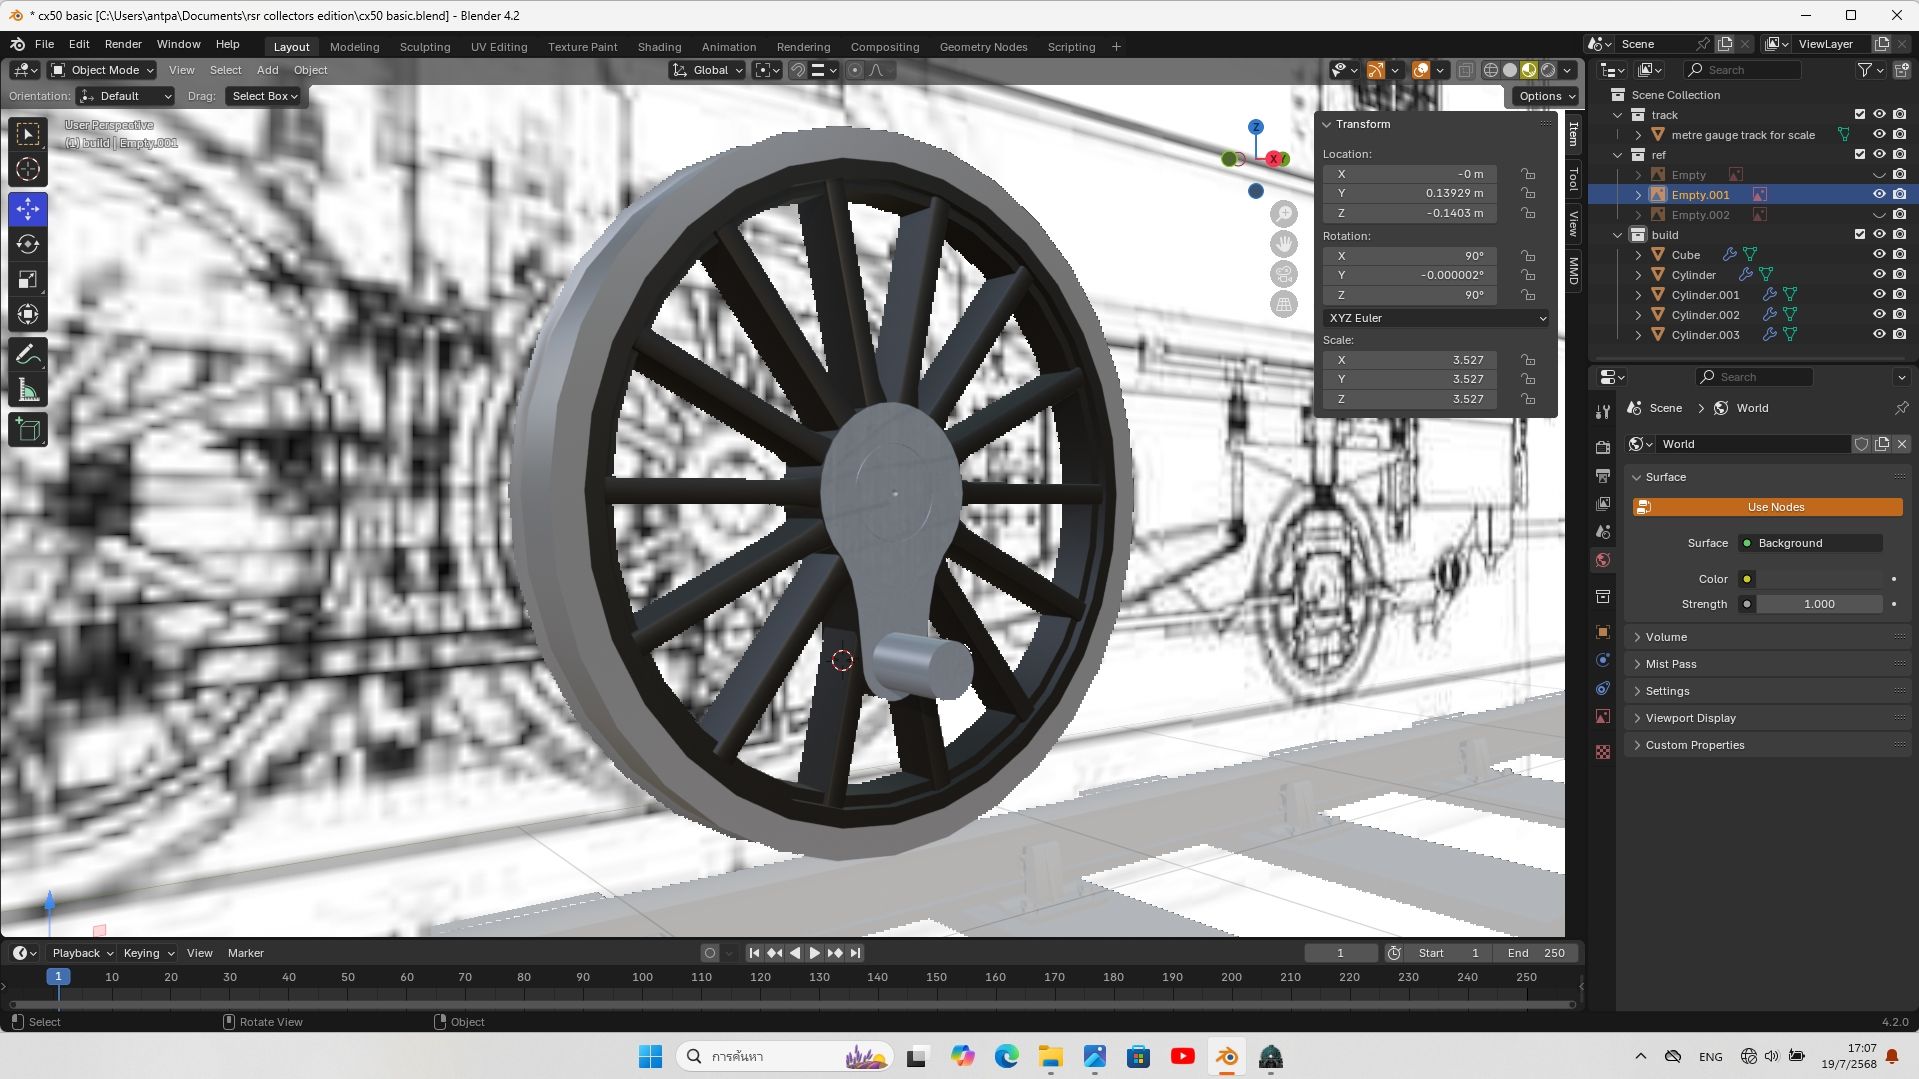Open the Physics properties tab icon
Screen dimensions: 1919x1079
[x=1603, y=660]
